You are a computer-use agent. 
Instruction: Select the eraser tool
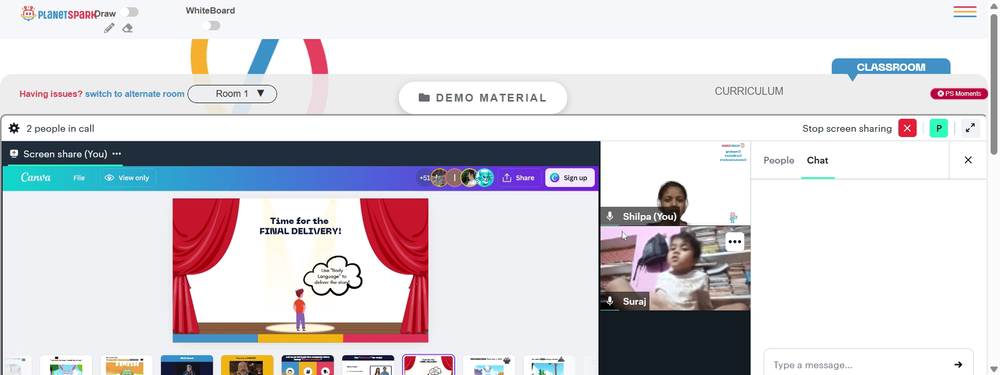pos(128,28)
